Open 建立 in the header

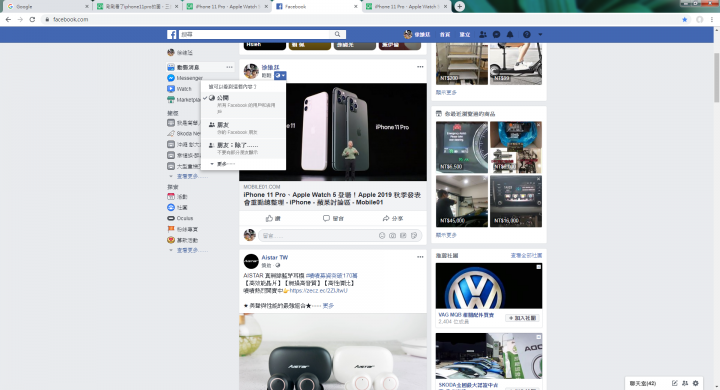click(x=465, y=34)
